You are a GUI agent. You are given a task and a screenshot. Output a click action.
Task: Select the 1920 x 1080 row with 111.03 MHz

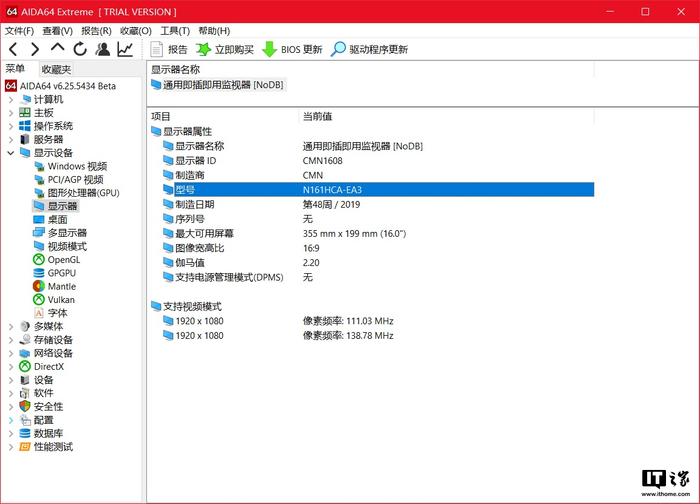378,321
